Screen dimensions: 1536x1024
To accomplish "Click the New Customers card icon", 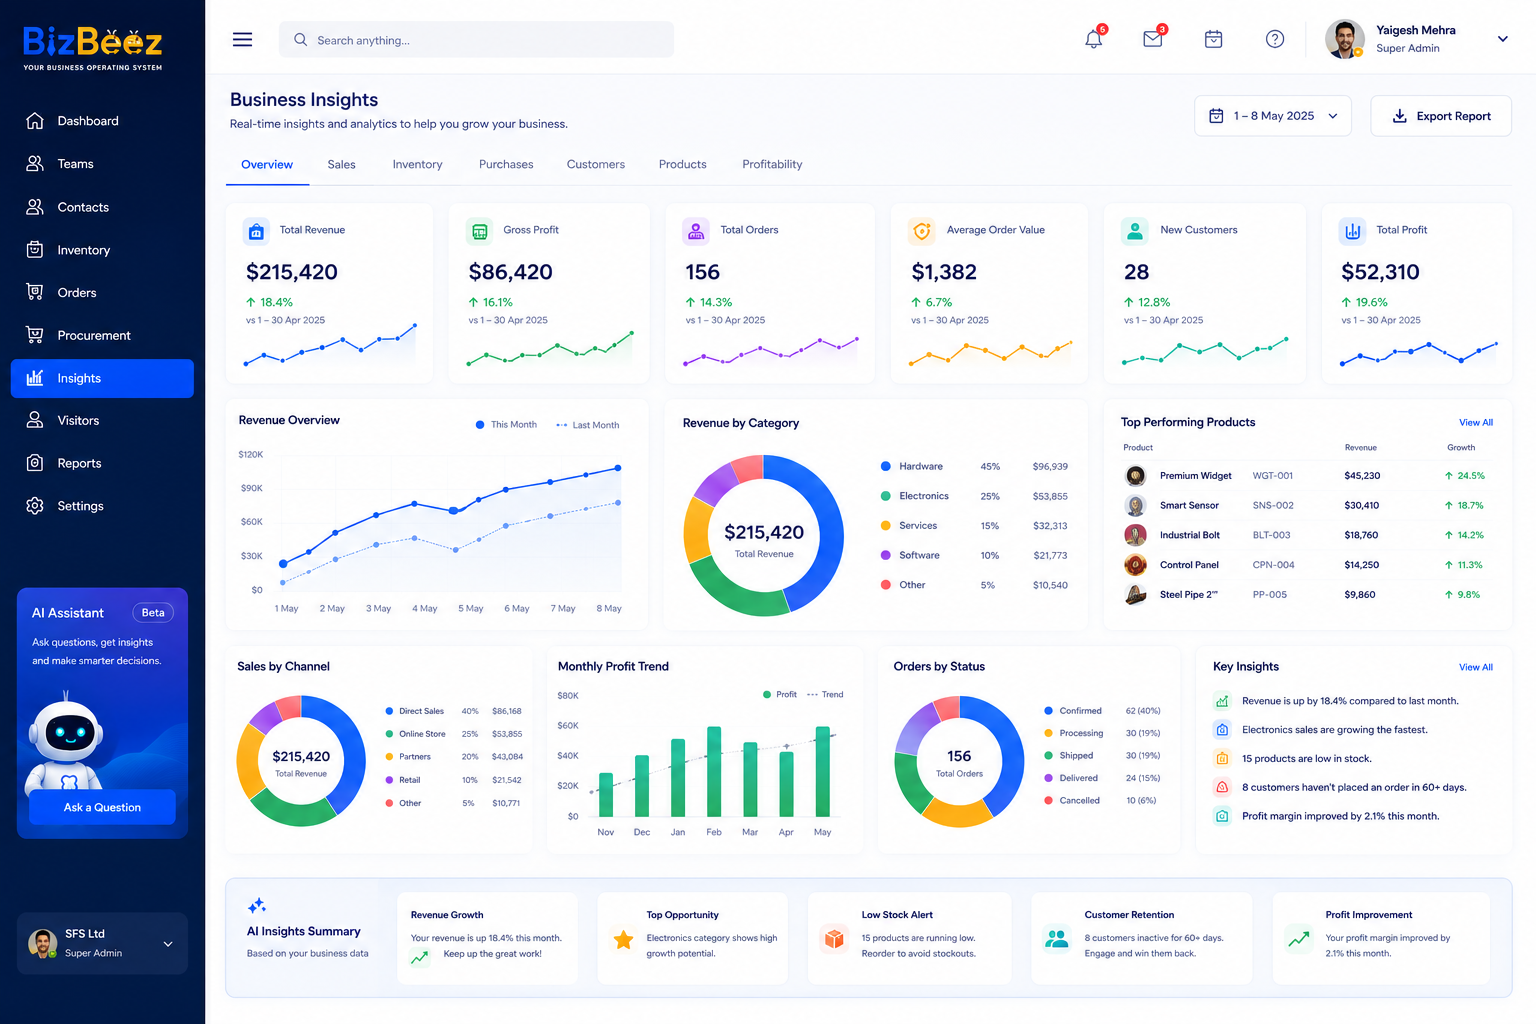I will pyautogui.click(x=1135, y=231).
